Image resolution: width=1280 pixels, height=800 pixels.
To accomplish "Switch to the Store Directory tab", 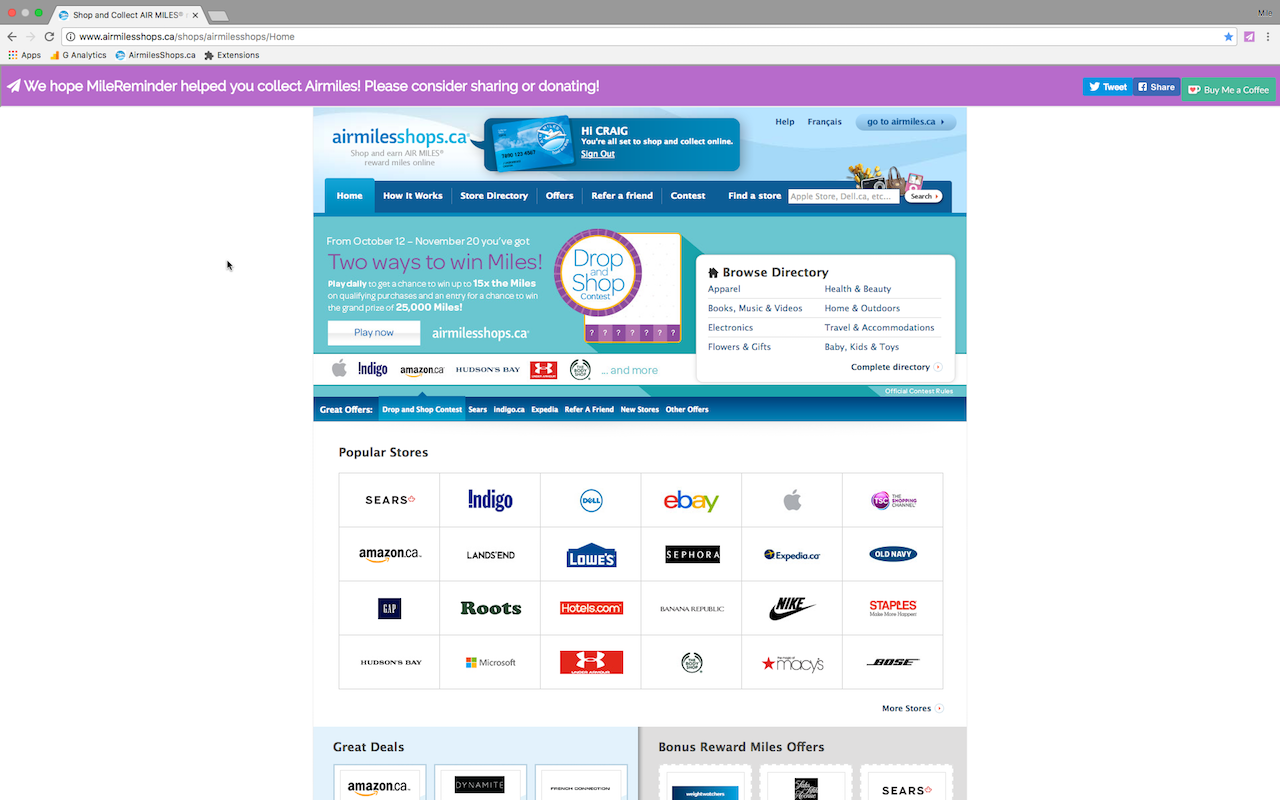I will pos(494,196).
